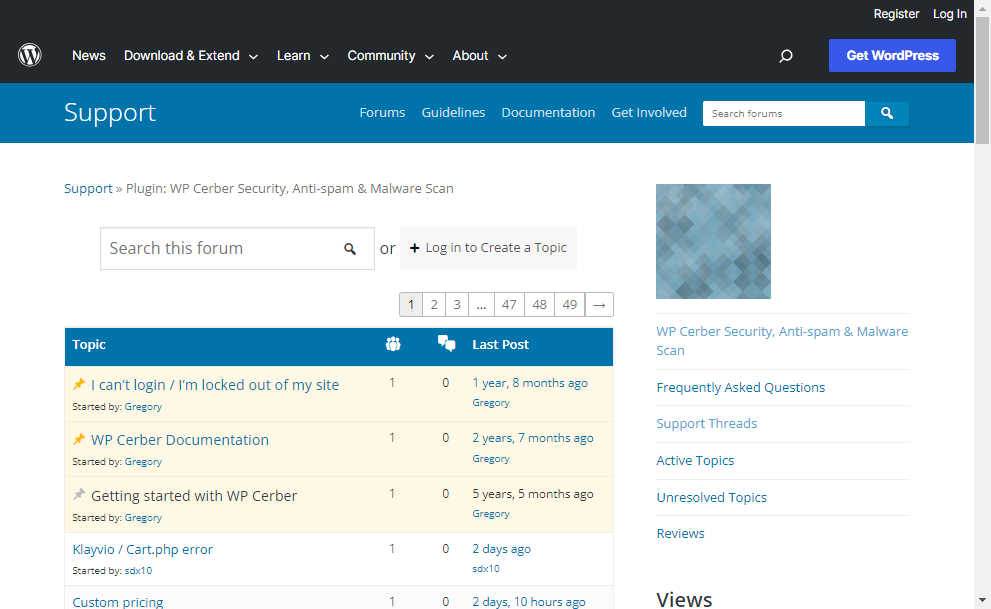Open Unresolved Topics sidebar link

click(711, 497)
